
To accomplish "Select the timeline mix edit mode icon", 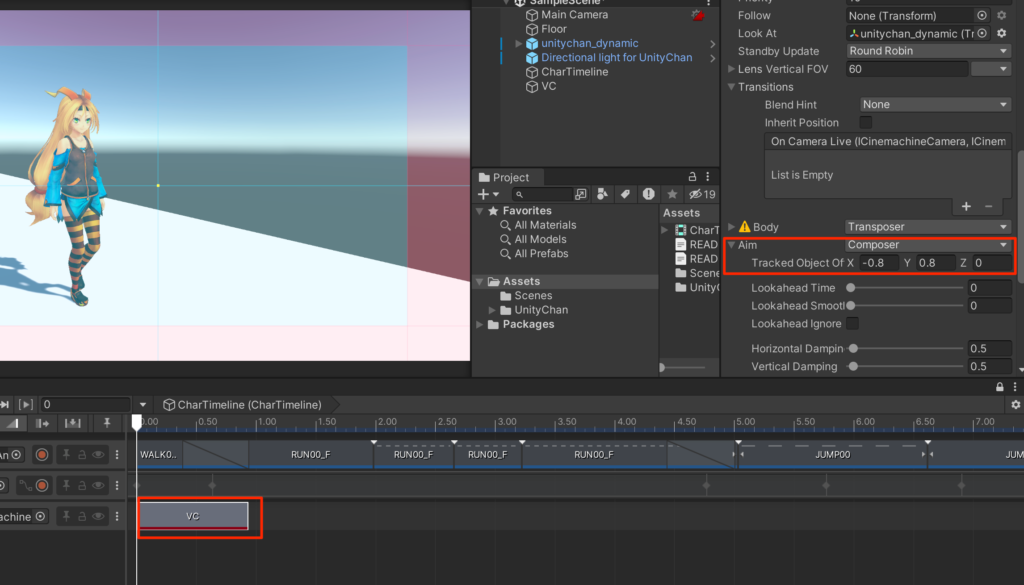I will 12,423.
